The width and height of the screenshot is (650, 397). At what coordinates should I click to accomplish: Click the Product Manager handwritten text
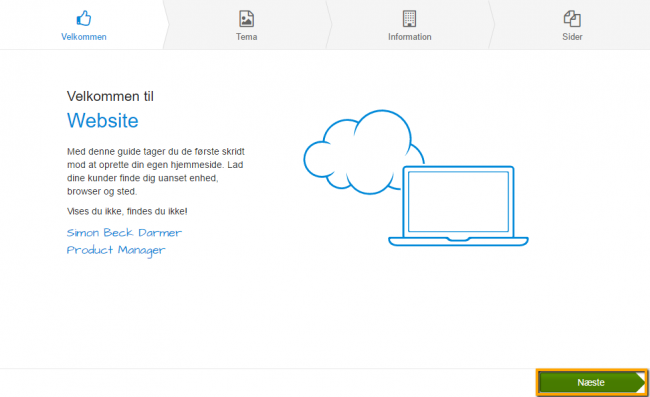[x=116, y=250]
